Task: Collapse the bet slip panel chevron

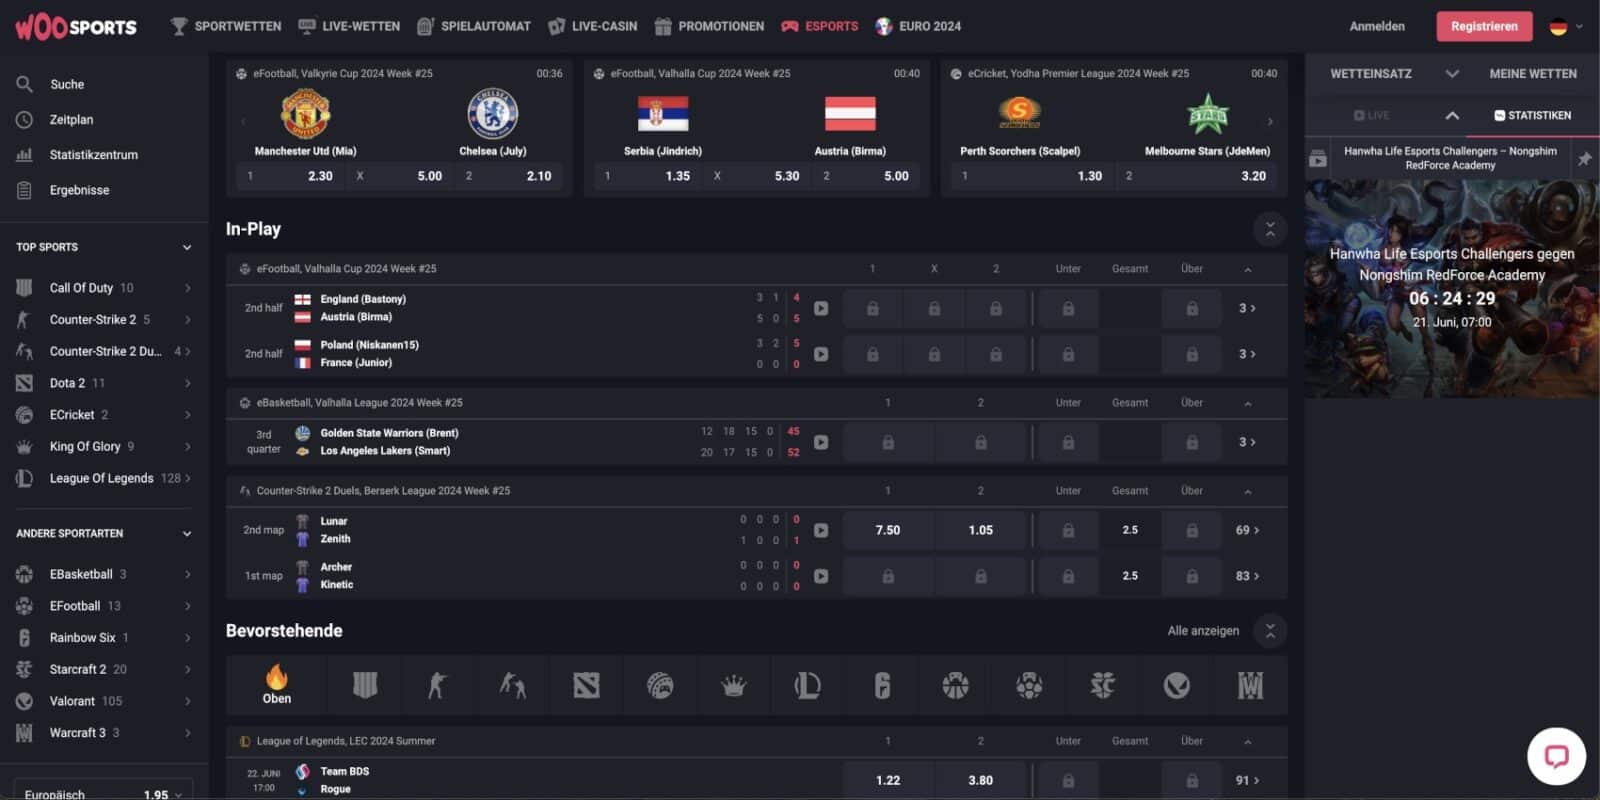Action: point(1452,116)
